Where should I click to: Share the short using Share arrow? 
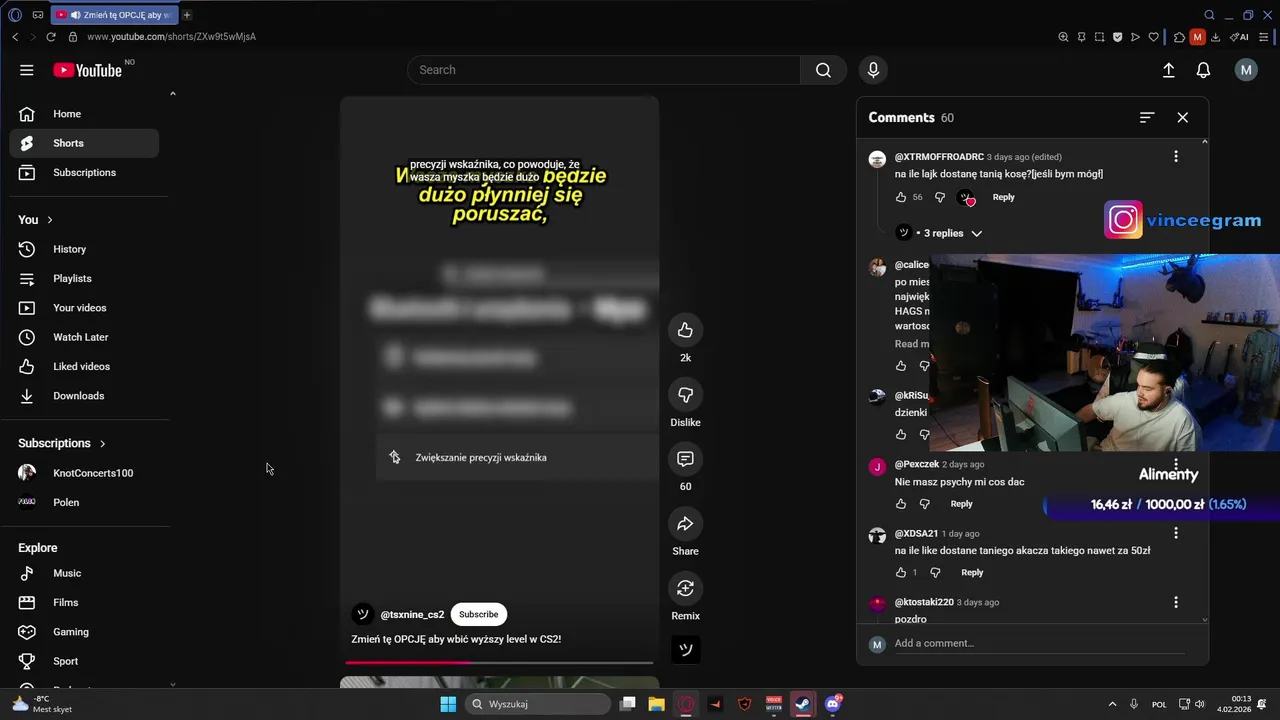click(x=685, y=524)
